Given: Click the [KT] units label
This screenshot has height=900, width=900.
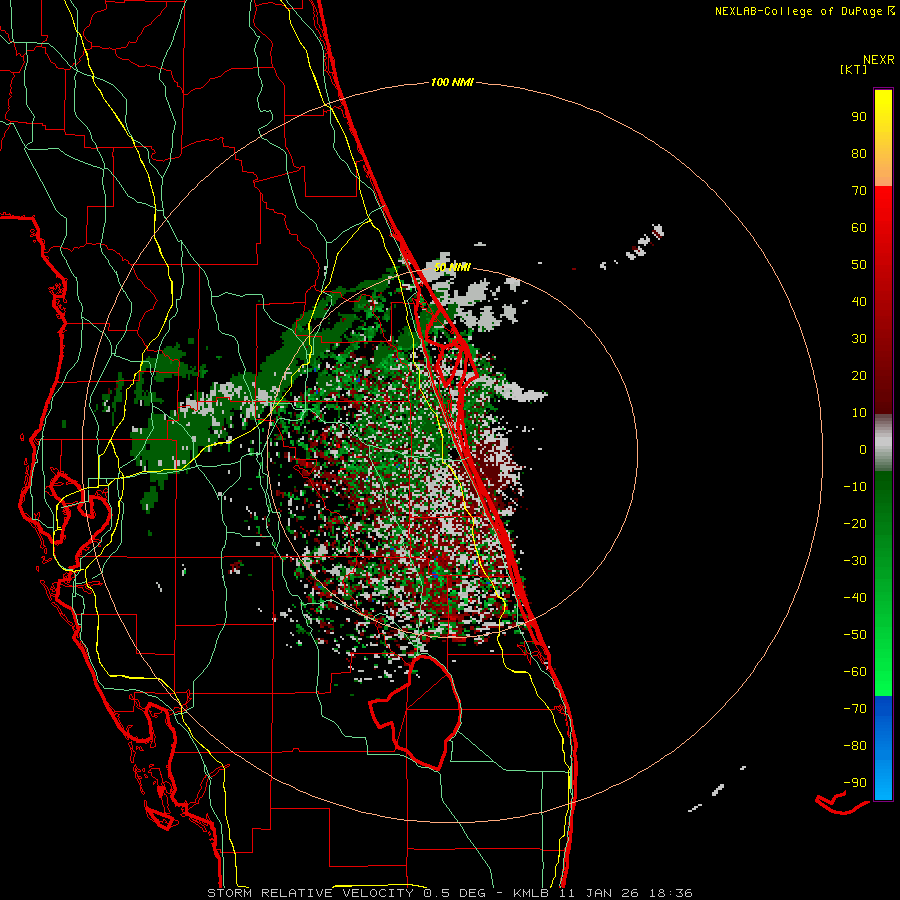Looking at the screenshot, I should pos(854,69).
